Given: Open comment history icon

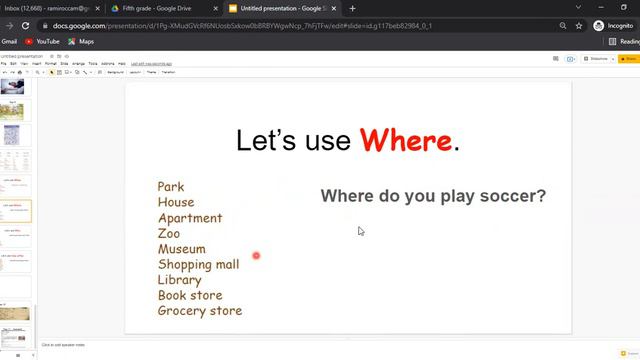Looking at the screenshot, I should point(556,59).
